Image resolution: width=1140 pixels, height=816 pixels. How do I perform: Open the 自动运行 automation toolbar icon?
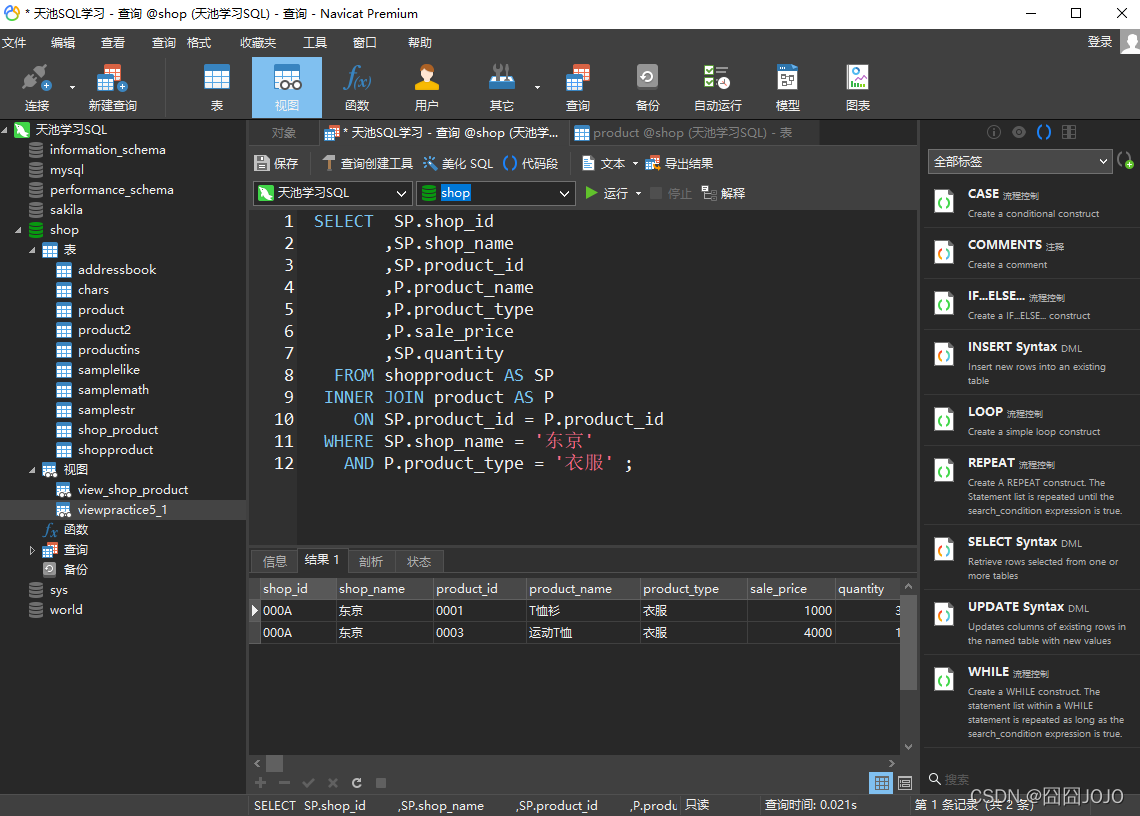[x=718, y=87]
